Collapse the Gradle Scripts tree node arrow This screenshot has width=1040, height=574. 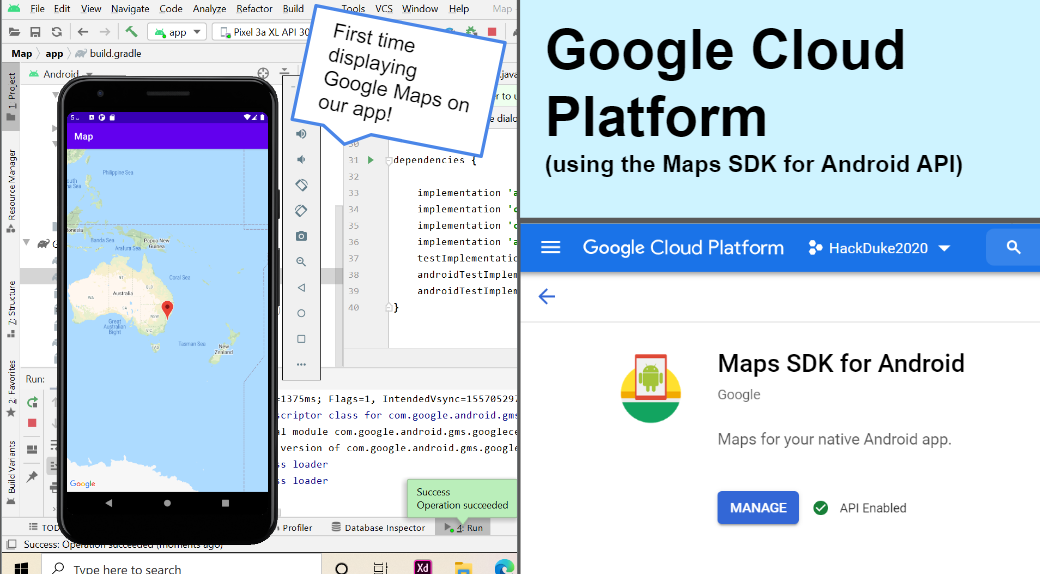pyautogui.click(x=27, y=243)
